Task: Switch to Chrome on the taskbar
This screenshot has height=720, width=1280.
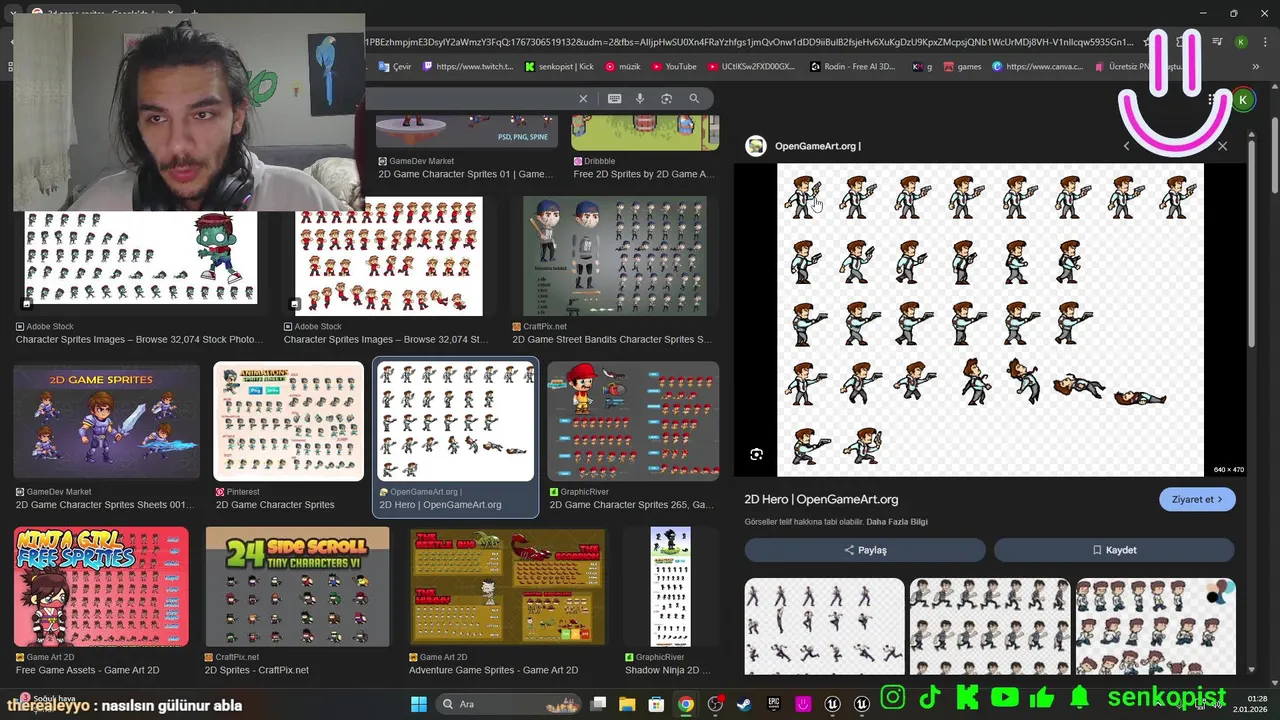Action: [x=685, y=704]
